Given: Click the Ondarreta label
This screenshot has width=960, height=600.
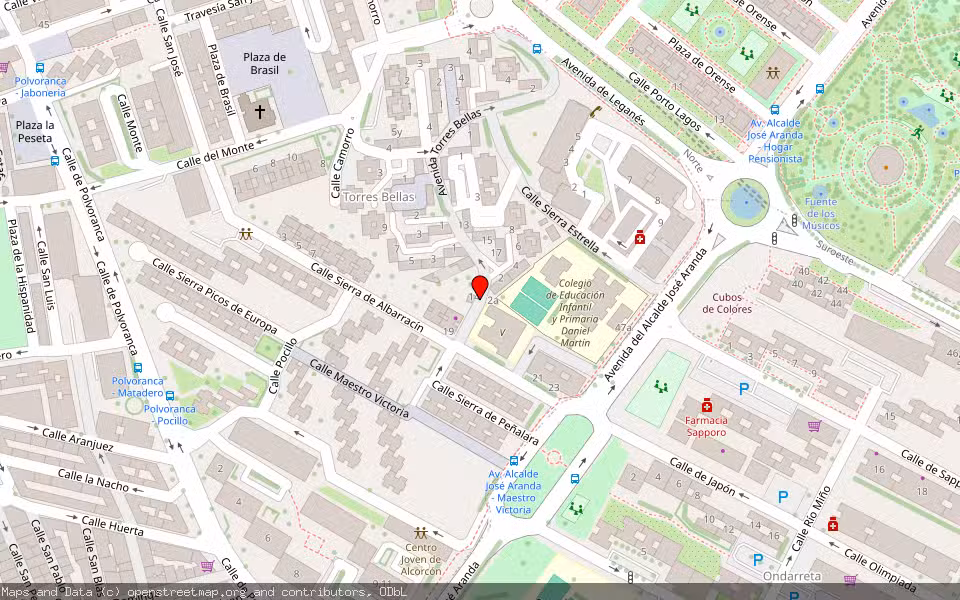Looking at the screenshot, I should coord(792,576).
